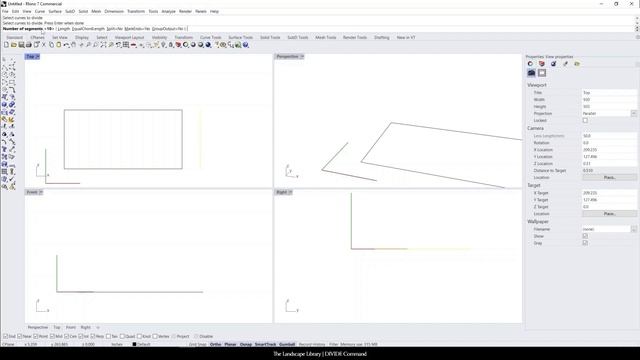Open the Panels menu
The image size is (640, 360).
(x=201, y=11)
